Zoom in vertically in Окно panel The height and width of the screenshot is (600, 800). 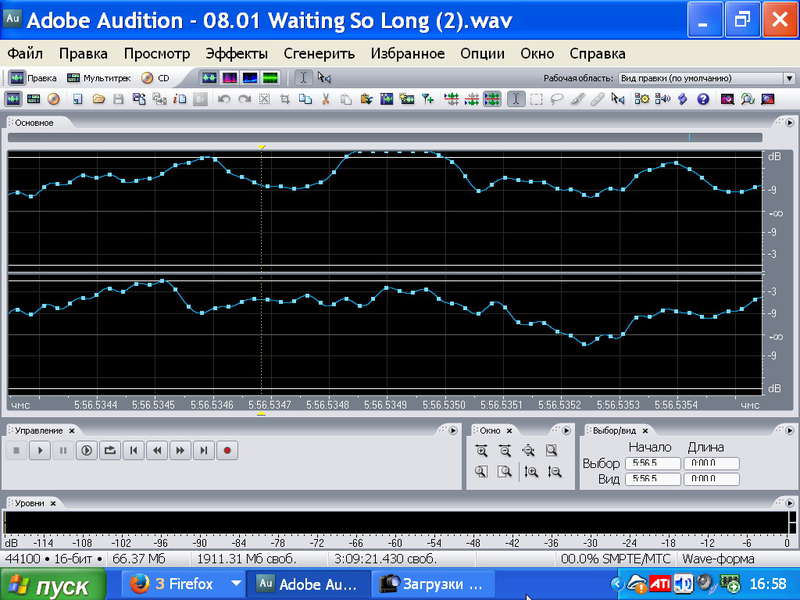[531, 472]
